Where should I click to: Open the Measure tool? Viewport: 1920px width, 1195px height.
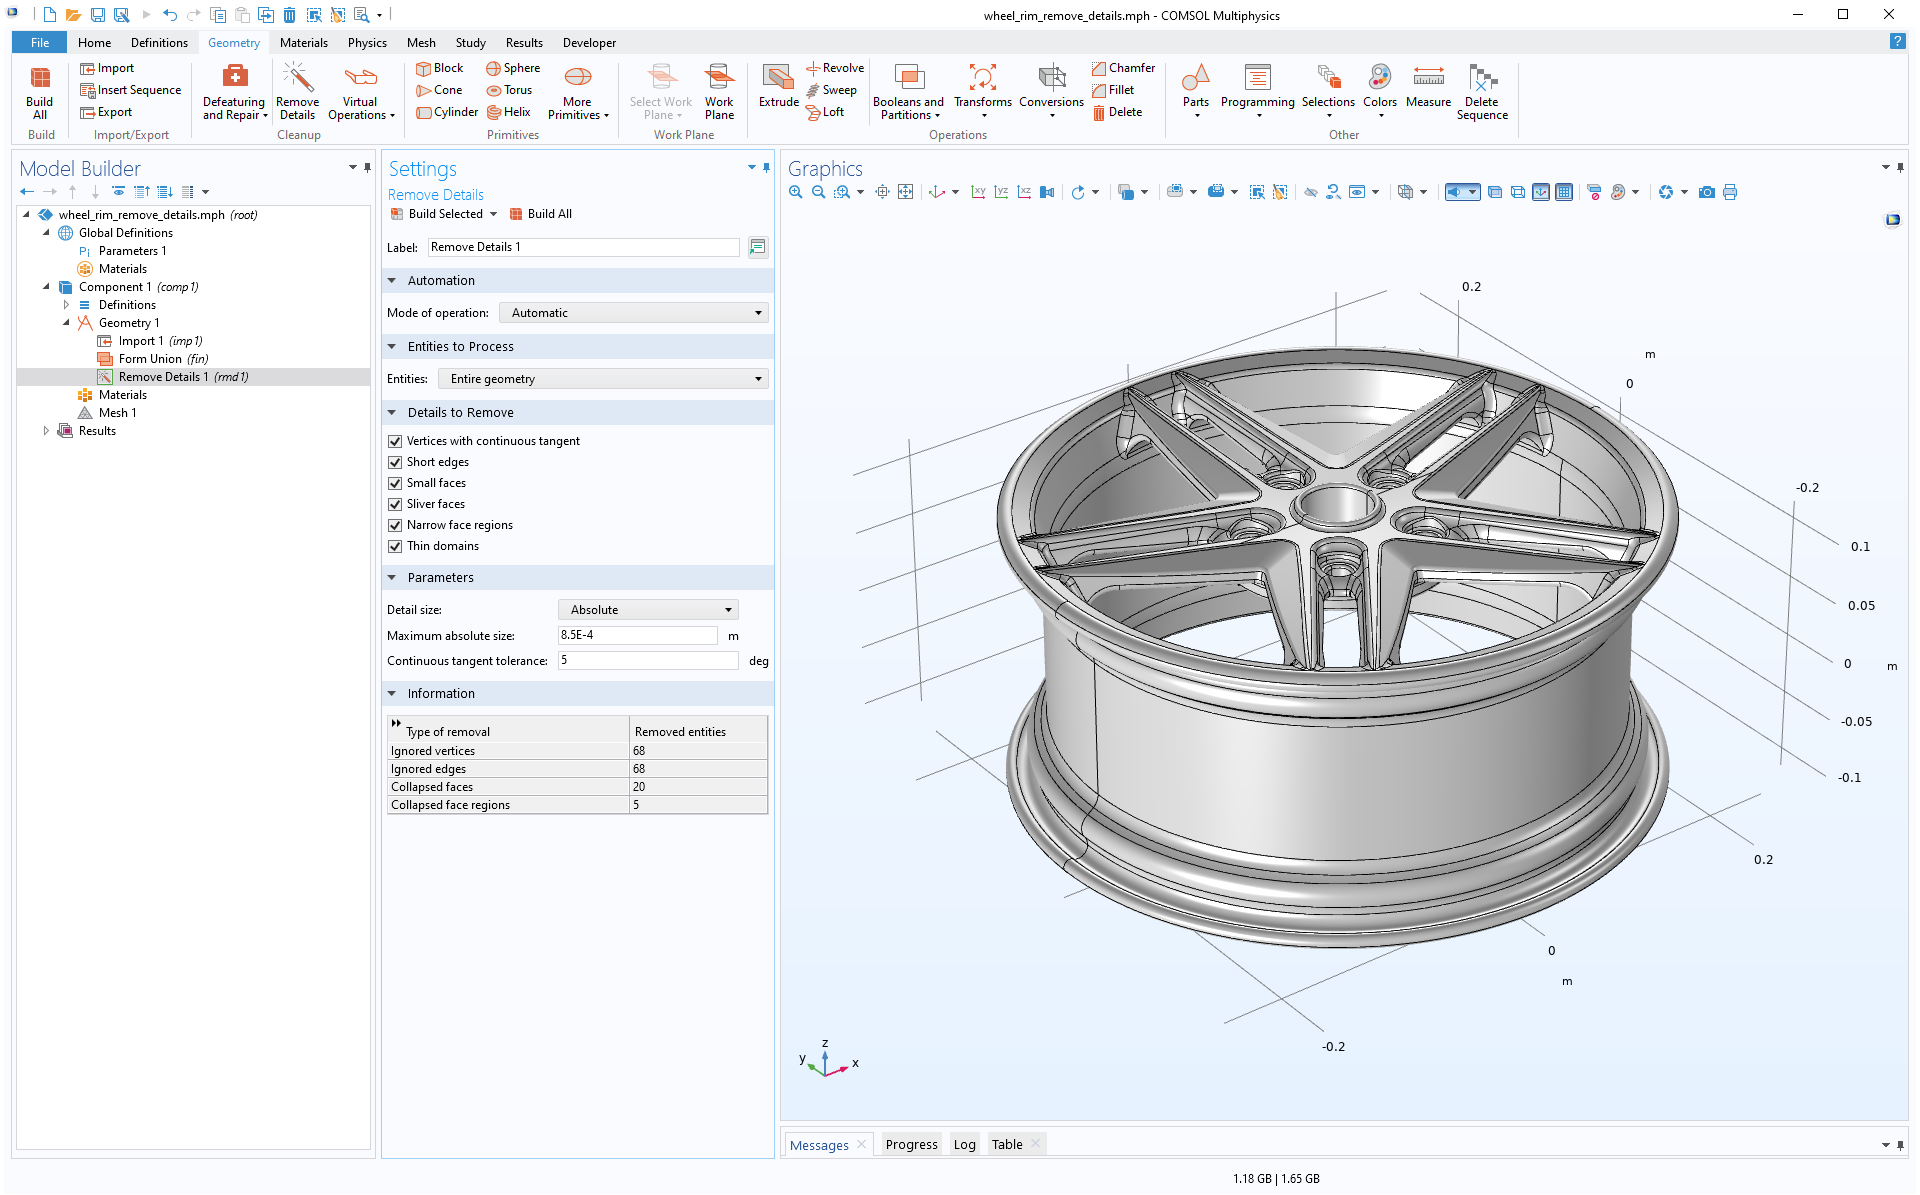click(1428, 90)
